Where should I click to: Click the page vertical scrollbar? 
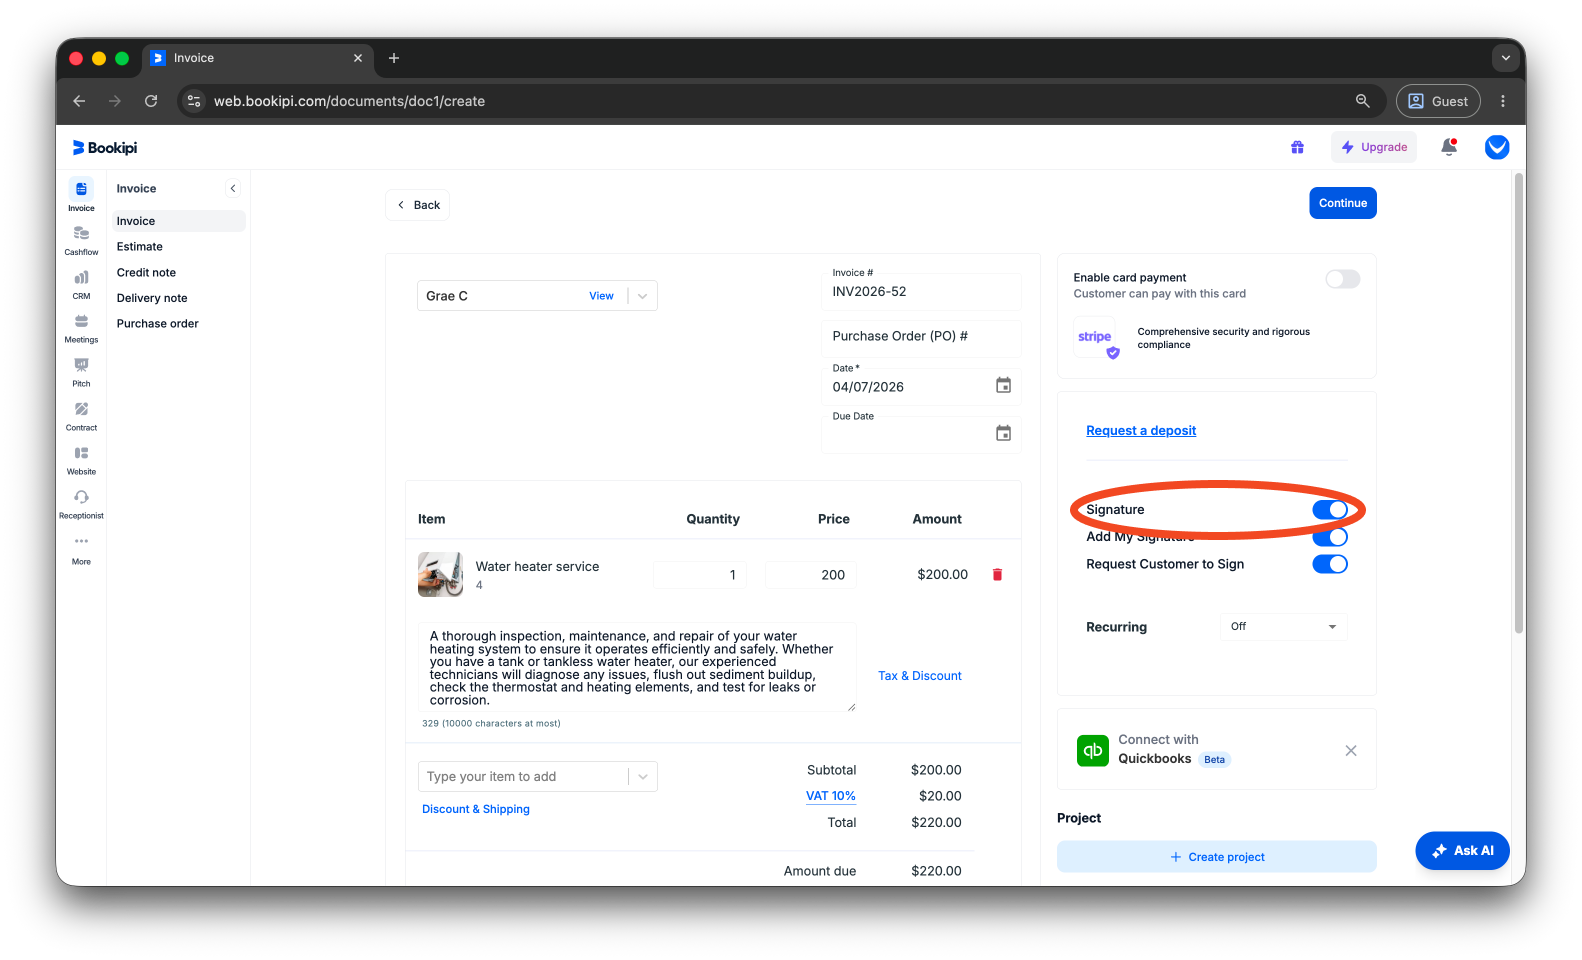pos(1518,404)
